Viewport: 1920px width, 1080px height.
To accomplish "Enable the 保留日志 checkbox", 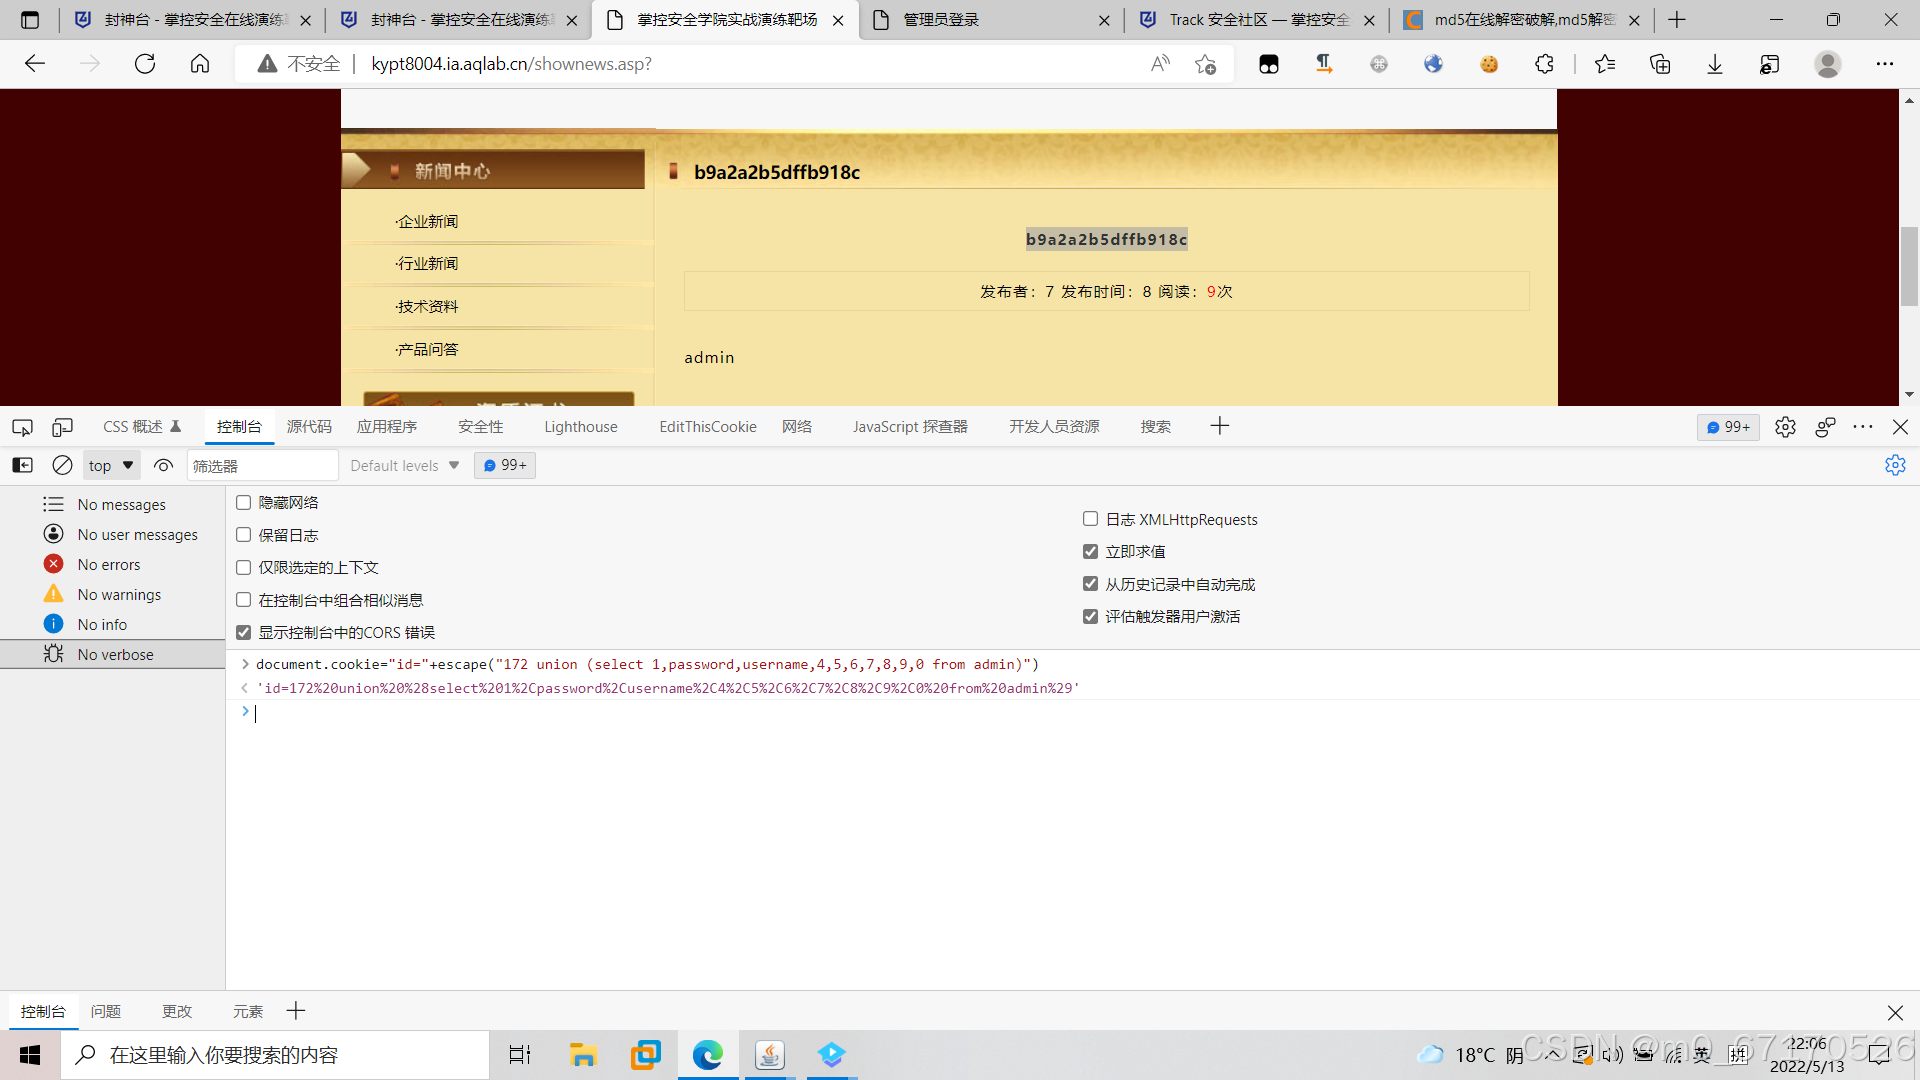I will 243,535.
